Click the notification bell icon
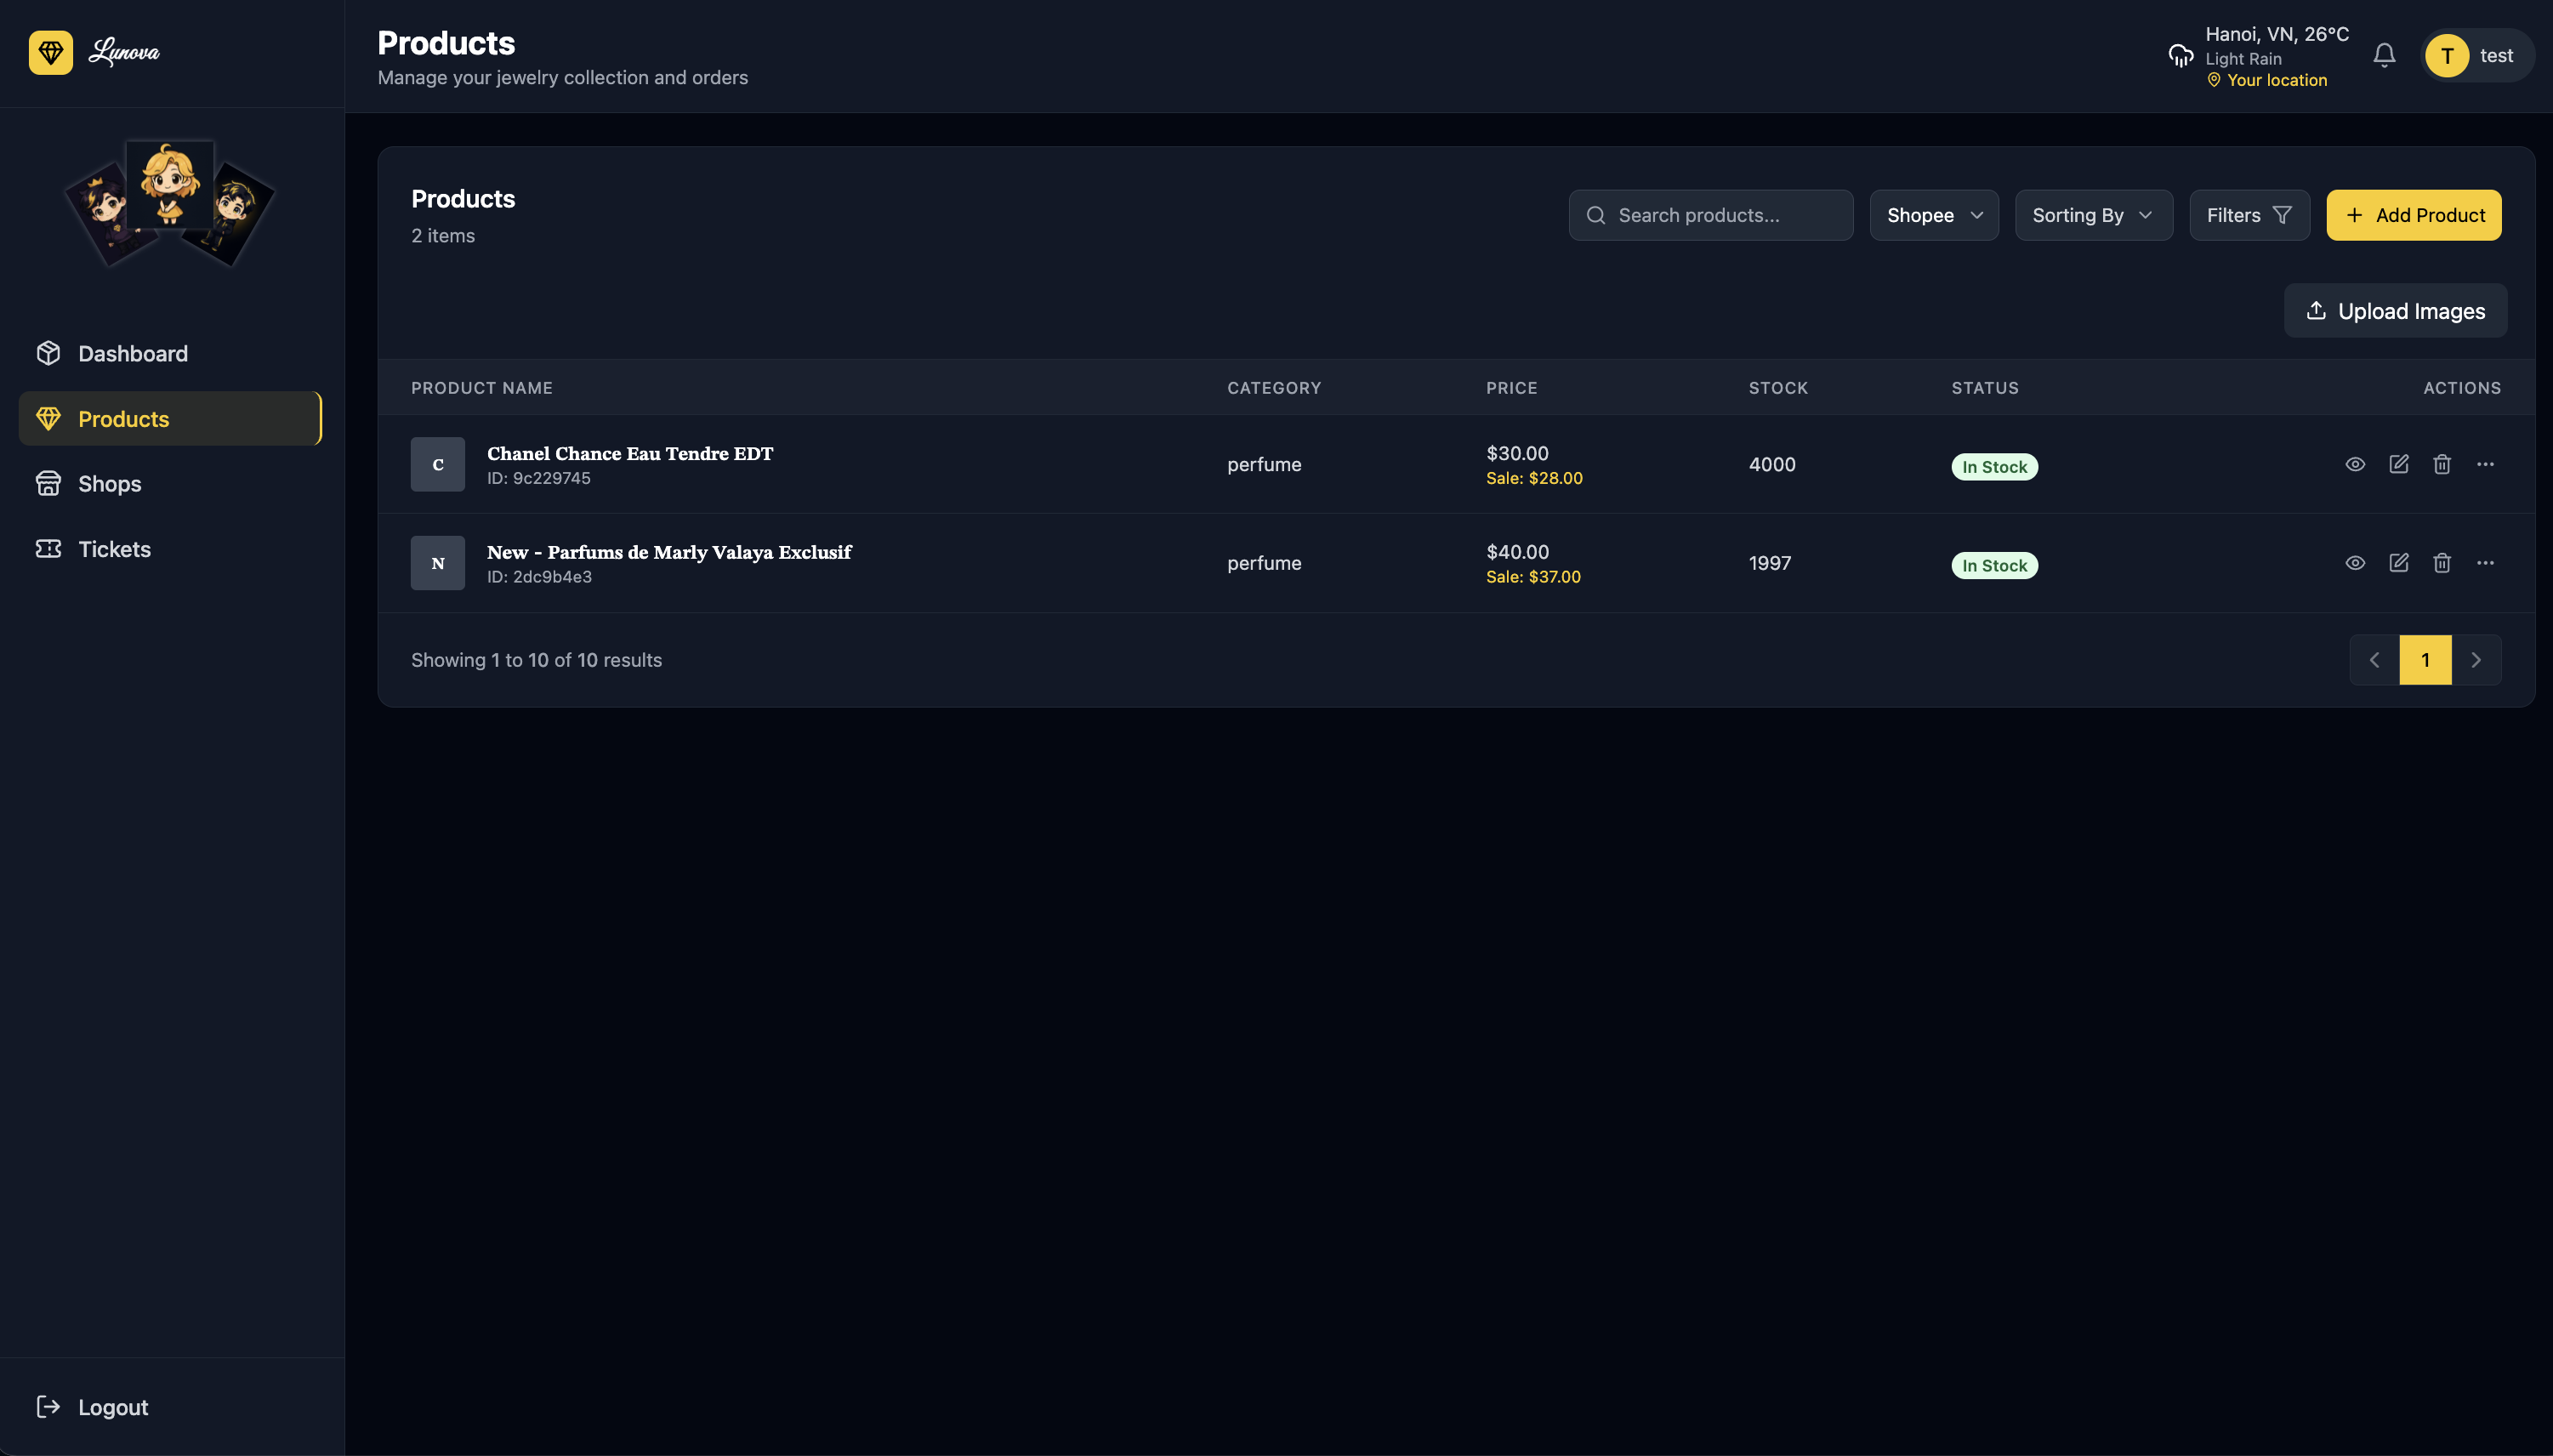Viewport: 2553px width, 1456px height. tap(2384, 55)
